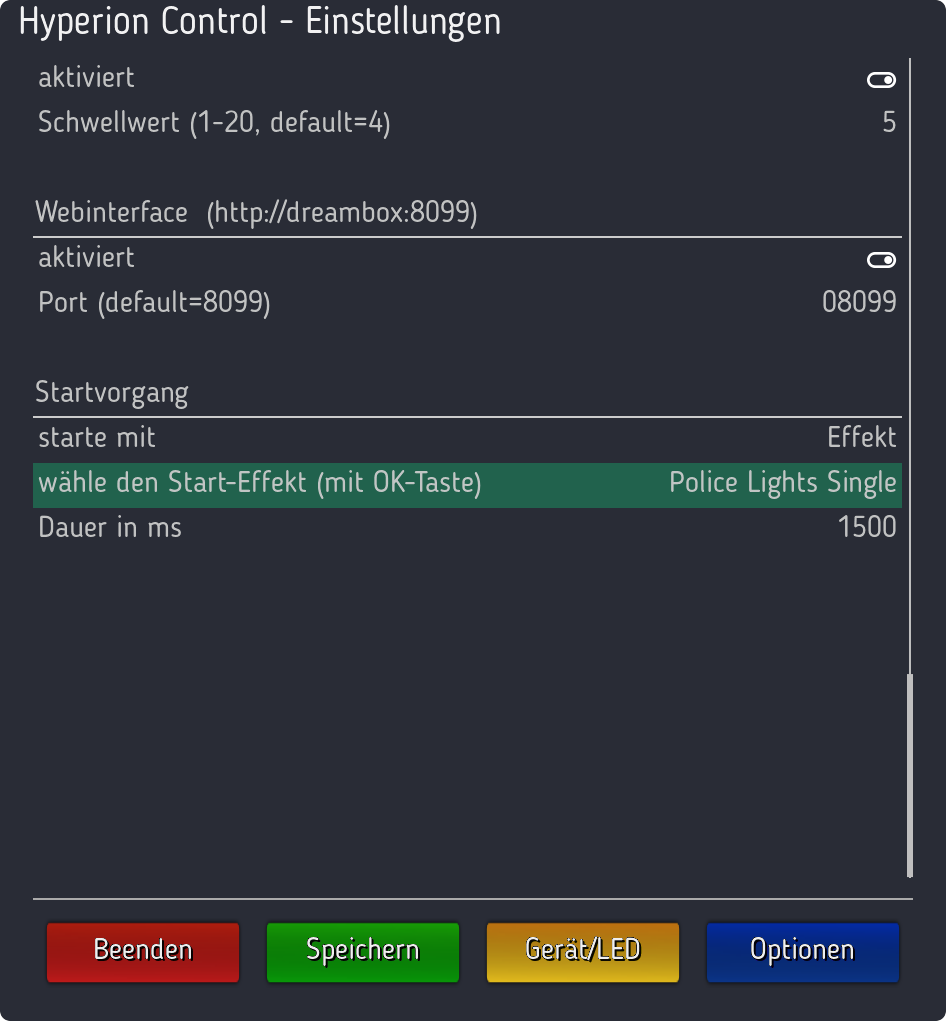Select the 'starte mit' setting label
This screenshot has width=946, height=1021.
(x=97, y=437)
